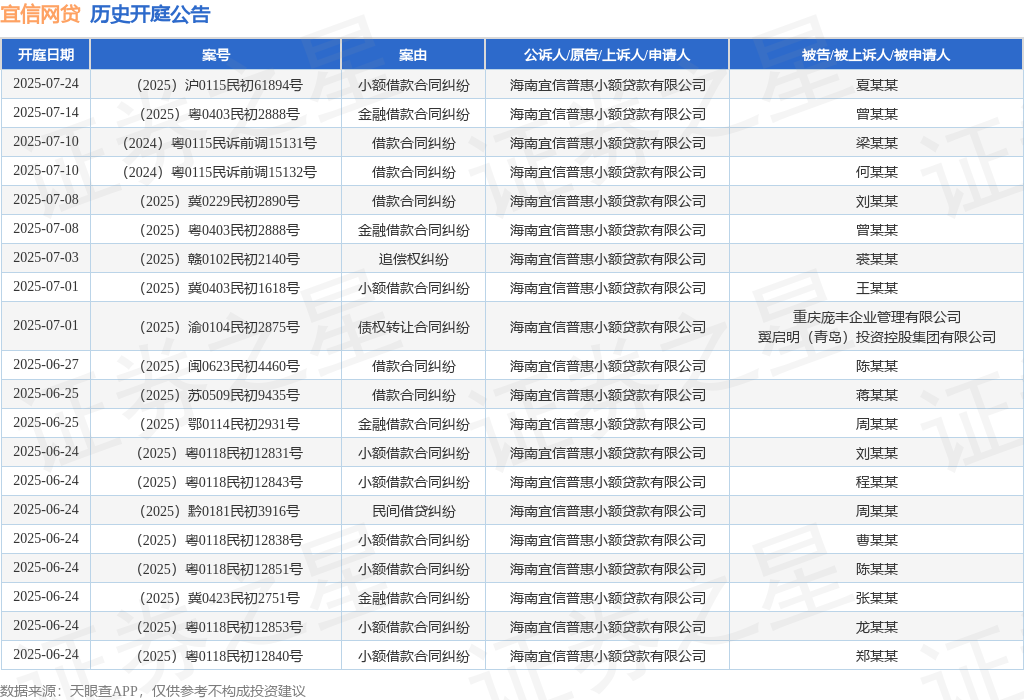Screen dimensions: 1024x700
Task: Click defendant 曹某某
Action: tap(876, 540)
